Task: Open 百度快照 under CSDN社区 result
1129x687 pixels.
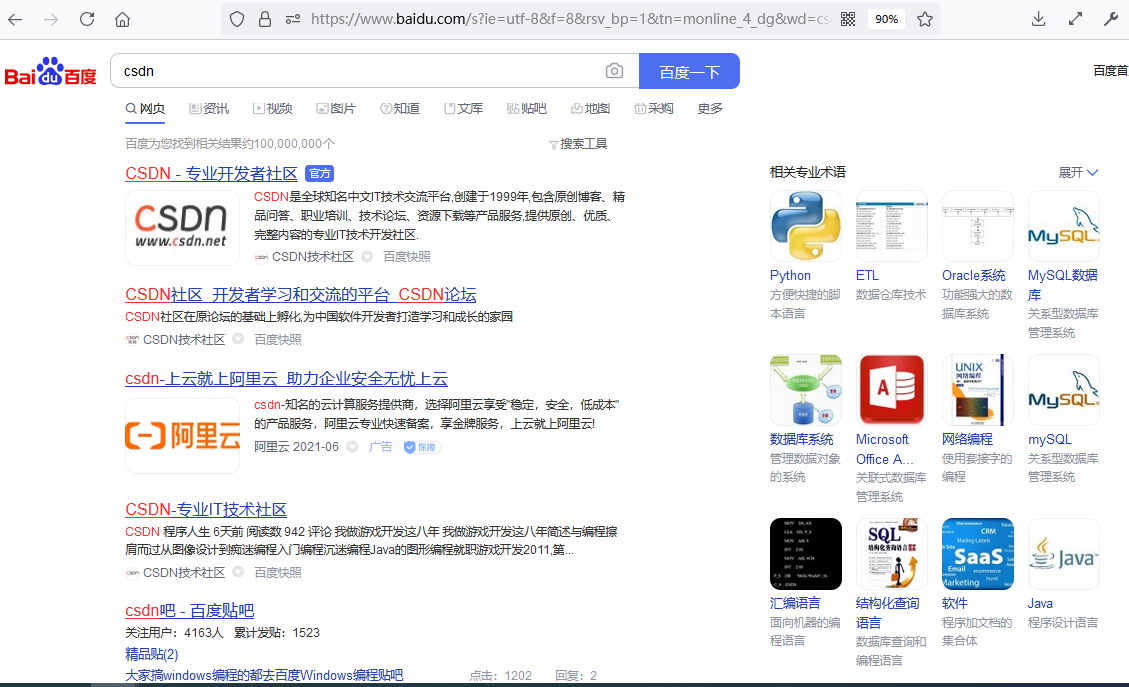Action: (278, 340)
